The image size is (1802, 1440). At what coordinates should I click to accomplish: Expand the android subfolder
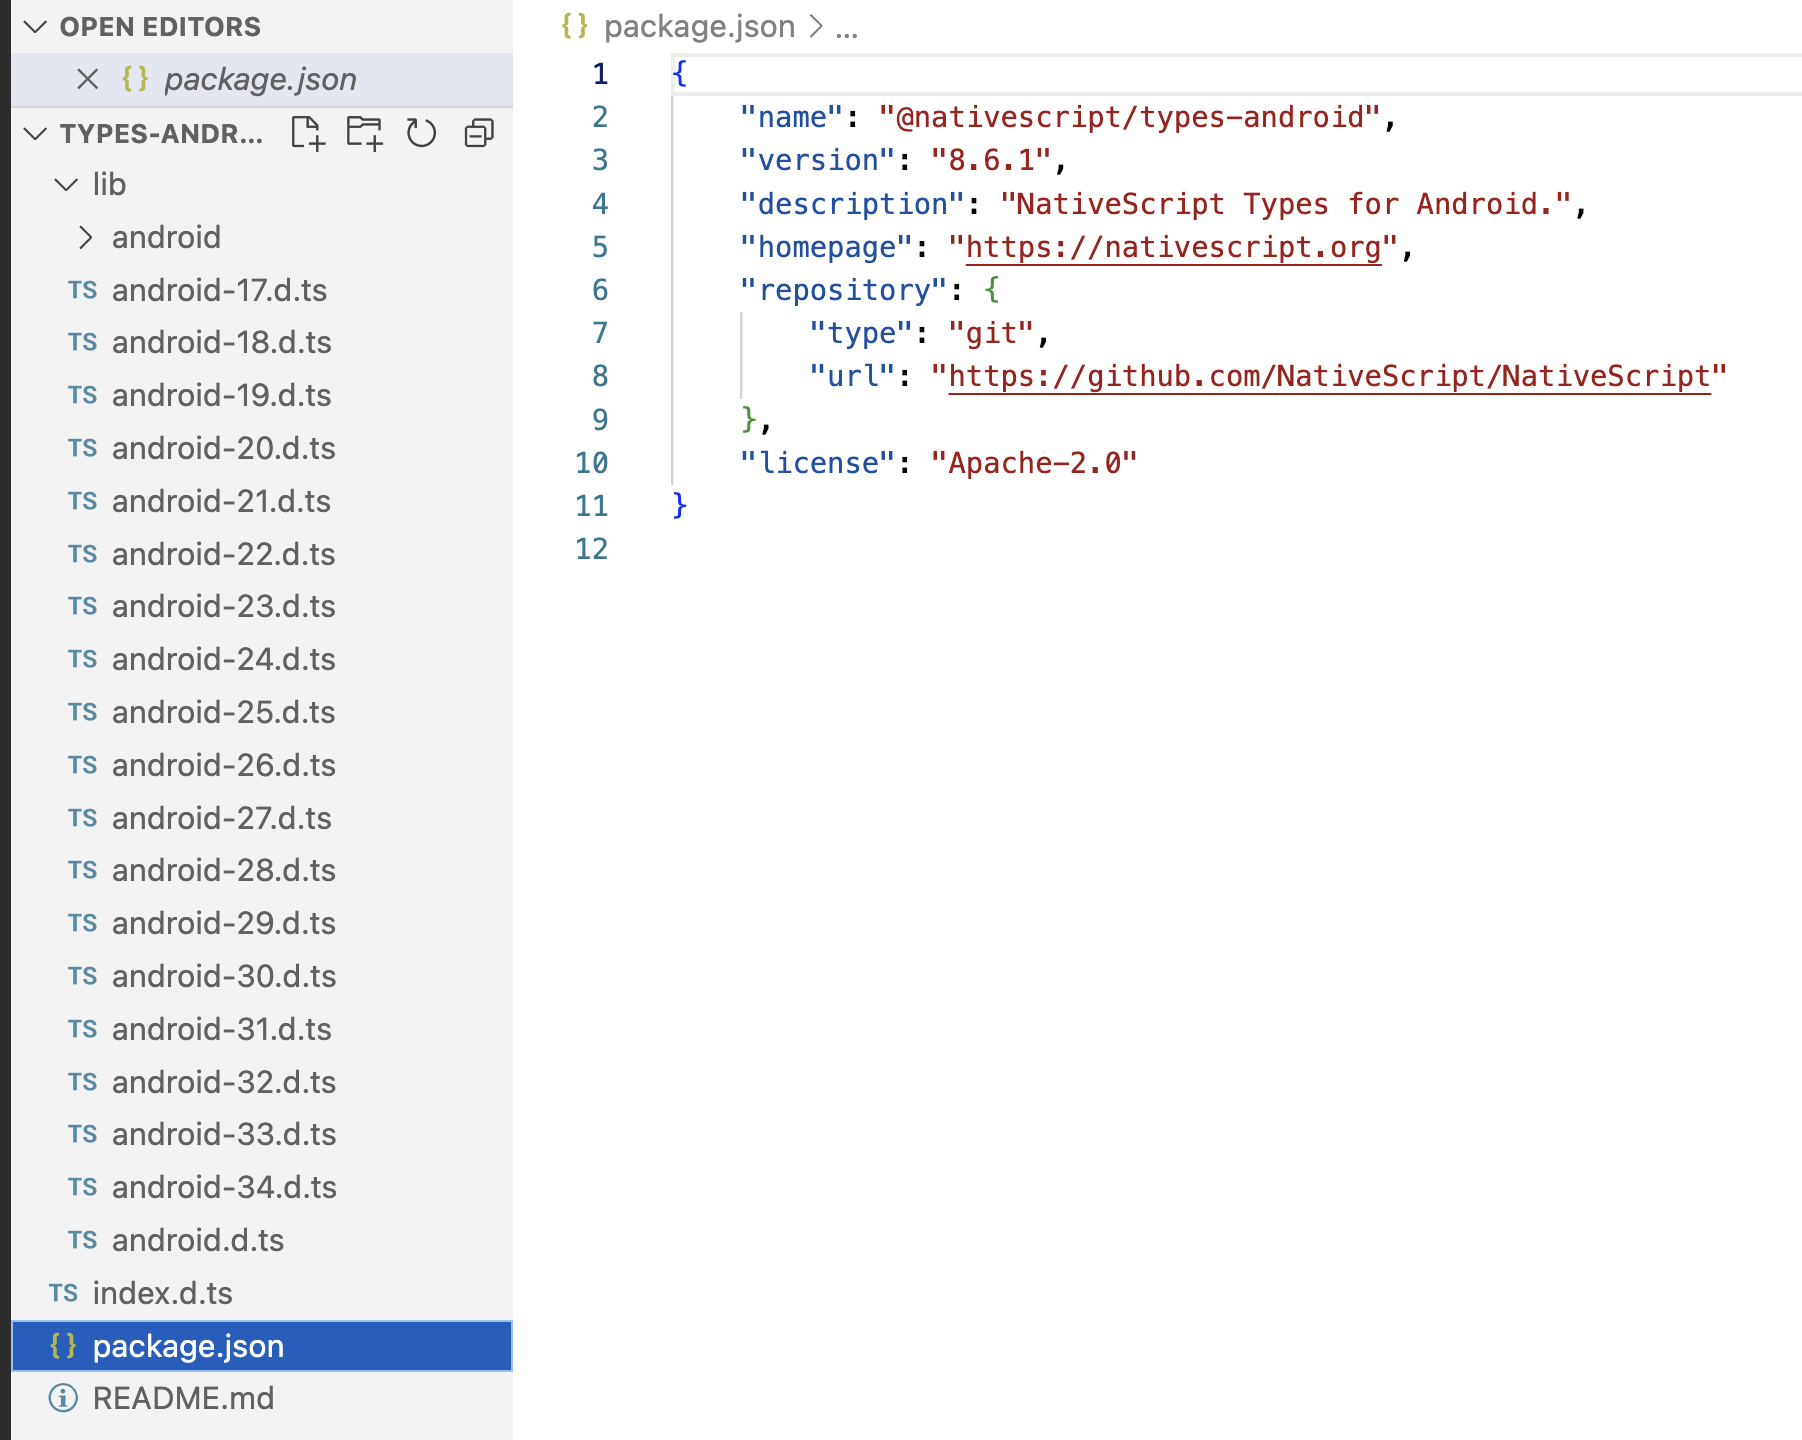tap(86, 238)
